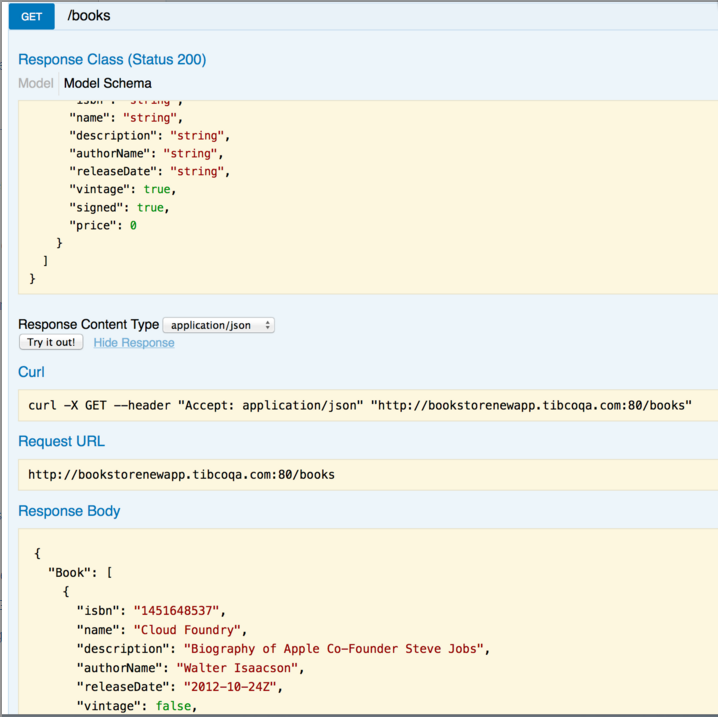This screenshot has height=717, width=718.
Task: Click inside the curl command box
Action: tap(368, 405)
